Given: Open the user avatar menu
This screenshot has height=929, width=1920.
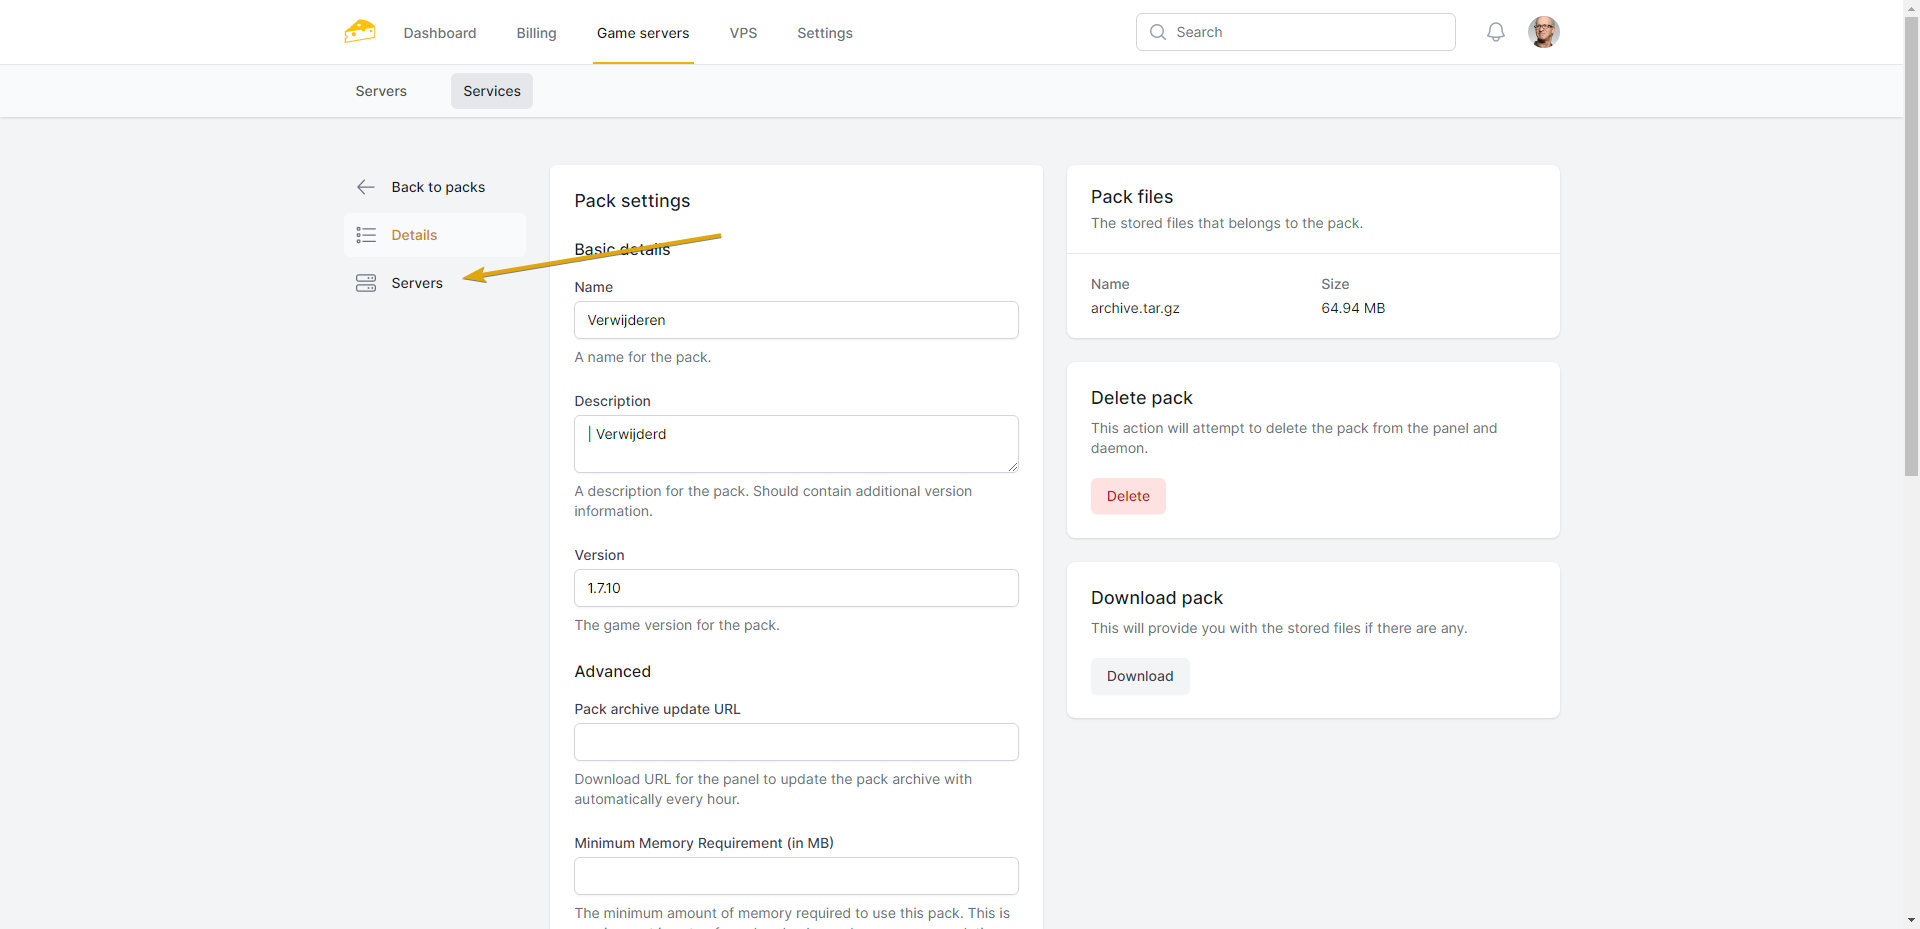Looking at the screenshot, I should point(1543,32).
